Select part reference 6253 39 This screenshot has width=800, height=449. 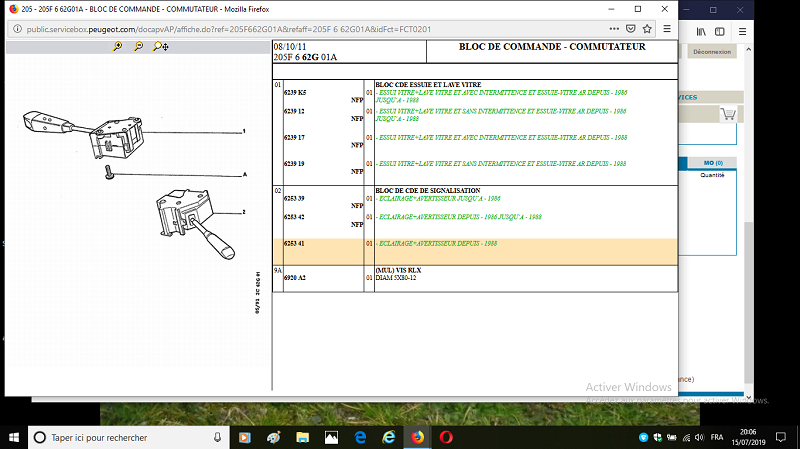coord(294,198)
